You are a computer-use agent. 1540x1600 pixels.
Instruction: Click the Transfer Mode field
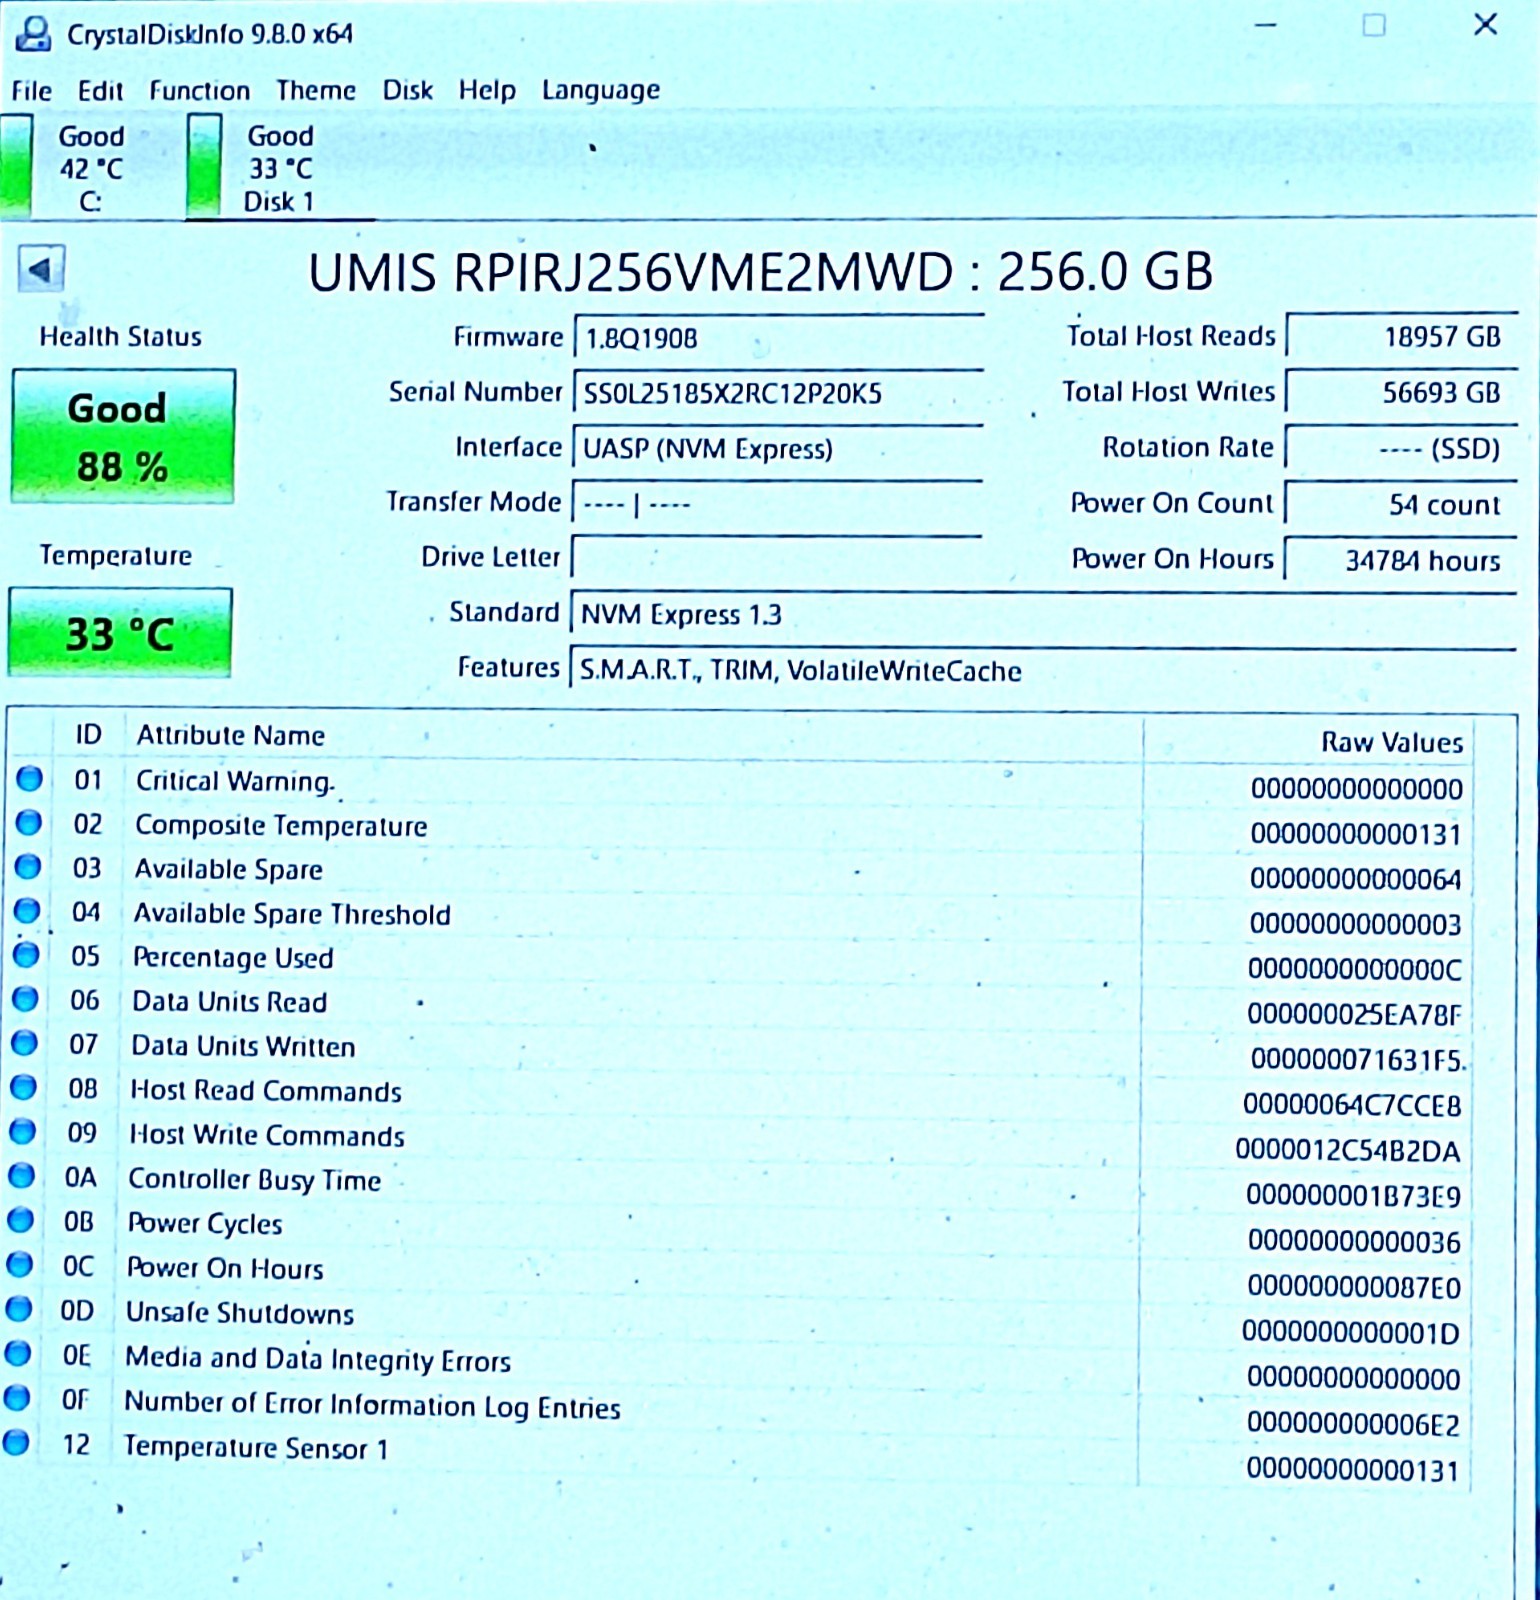click(x=776, y=503)
